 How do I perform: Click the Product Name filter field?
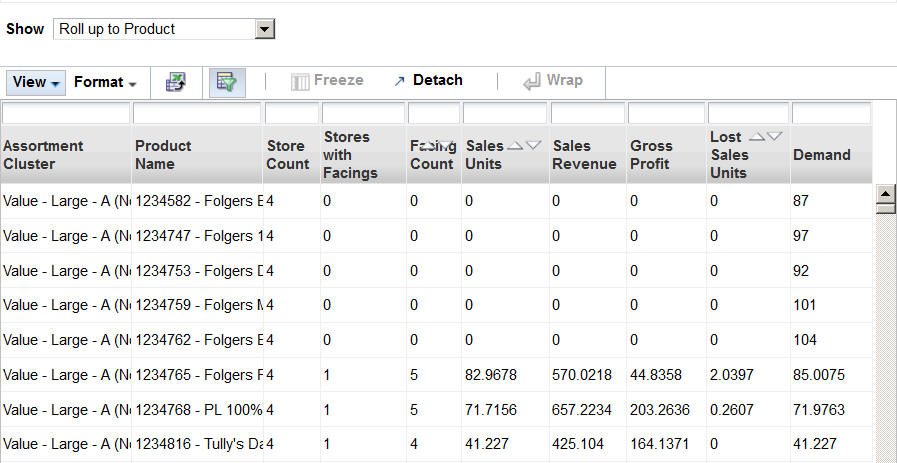coord(197,113)
